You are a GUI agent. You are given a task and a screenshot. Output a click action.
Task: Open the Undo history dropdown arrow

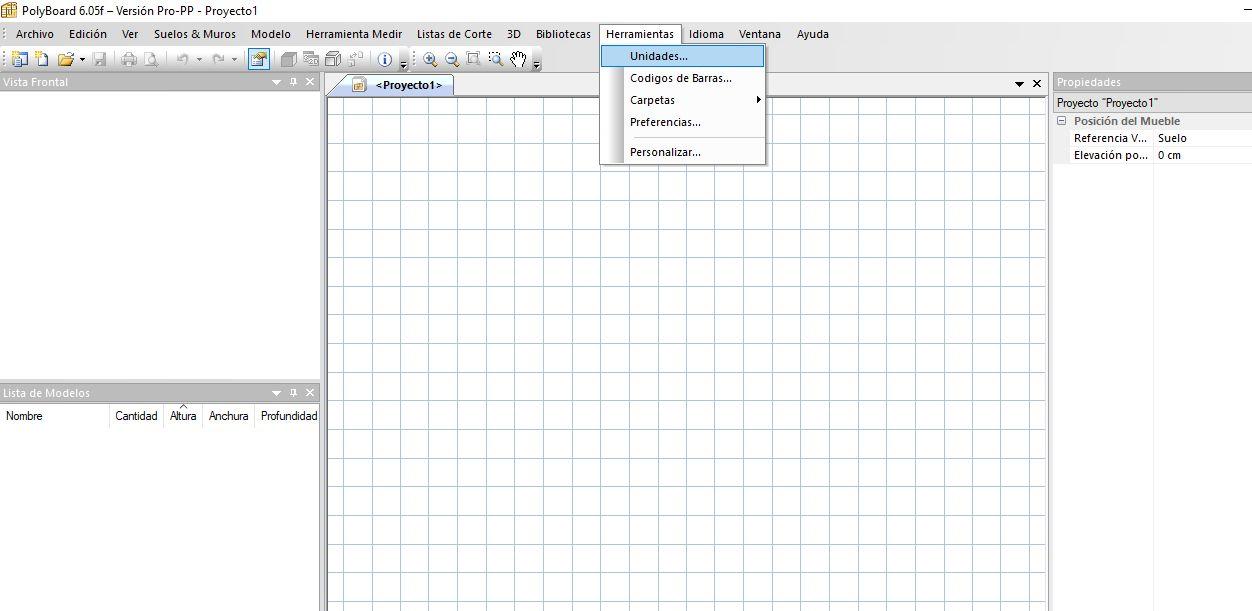coord(199,59)
